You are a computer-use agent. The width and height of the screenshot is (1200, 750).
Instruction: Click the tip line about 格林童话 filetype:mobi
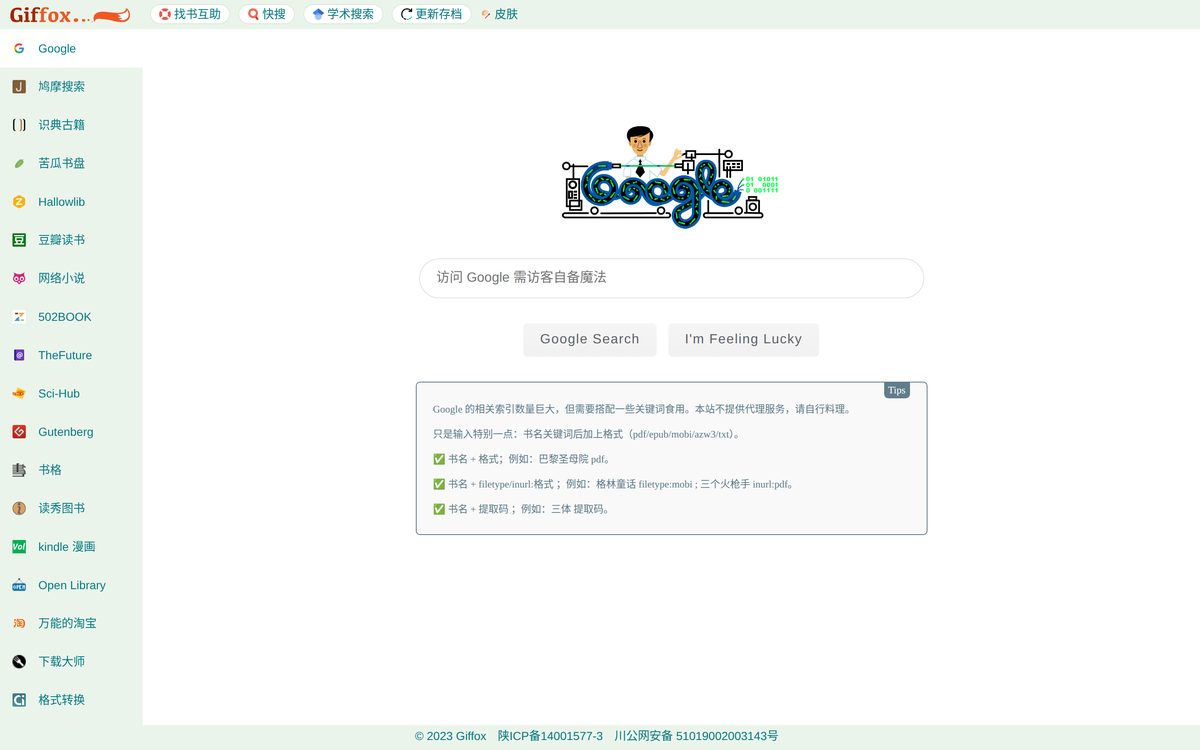coord(614,484)
